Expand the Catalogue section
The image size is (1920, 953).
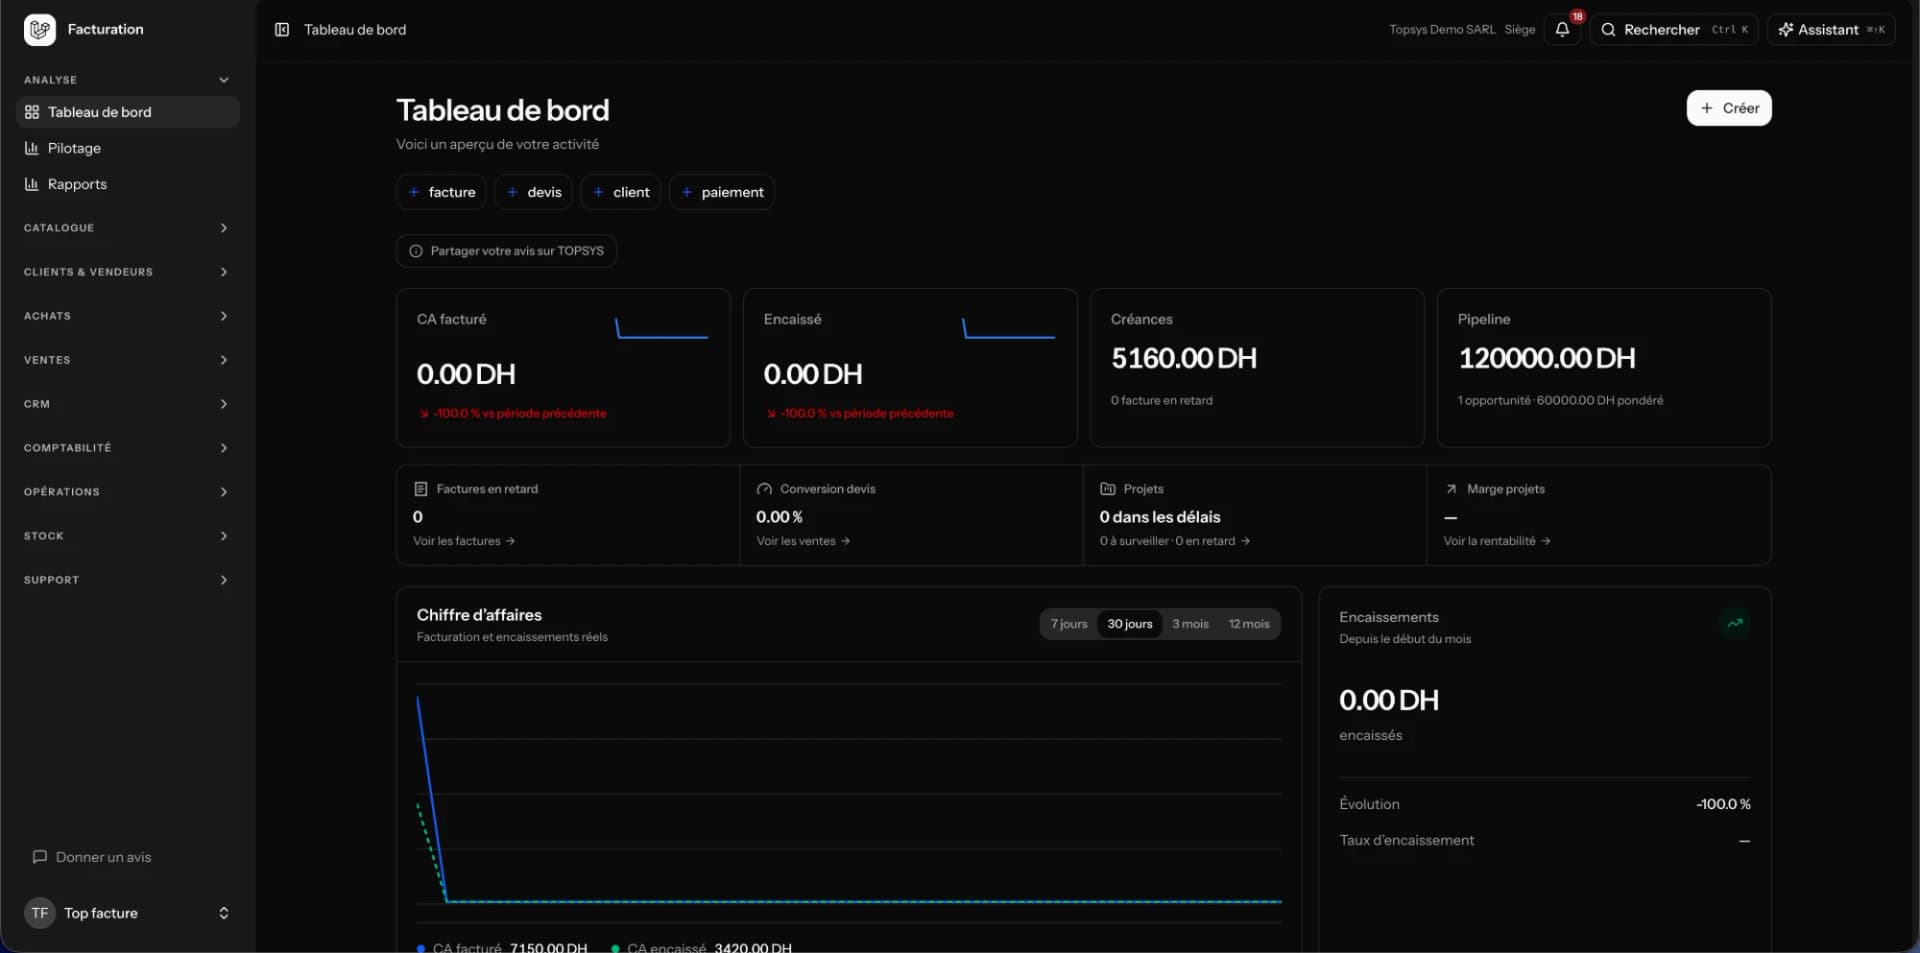click(x=128, y=228)
